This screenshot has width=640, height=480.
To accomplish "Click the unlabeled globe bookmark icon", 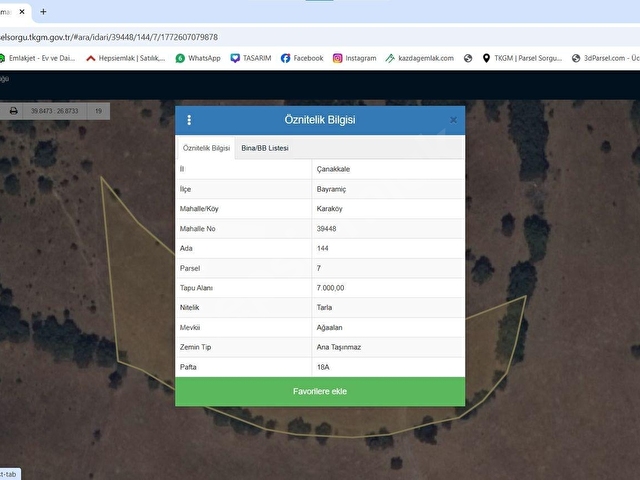I will pyautogui.click(x=468, y=58).
